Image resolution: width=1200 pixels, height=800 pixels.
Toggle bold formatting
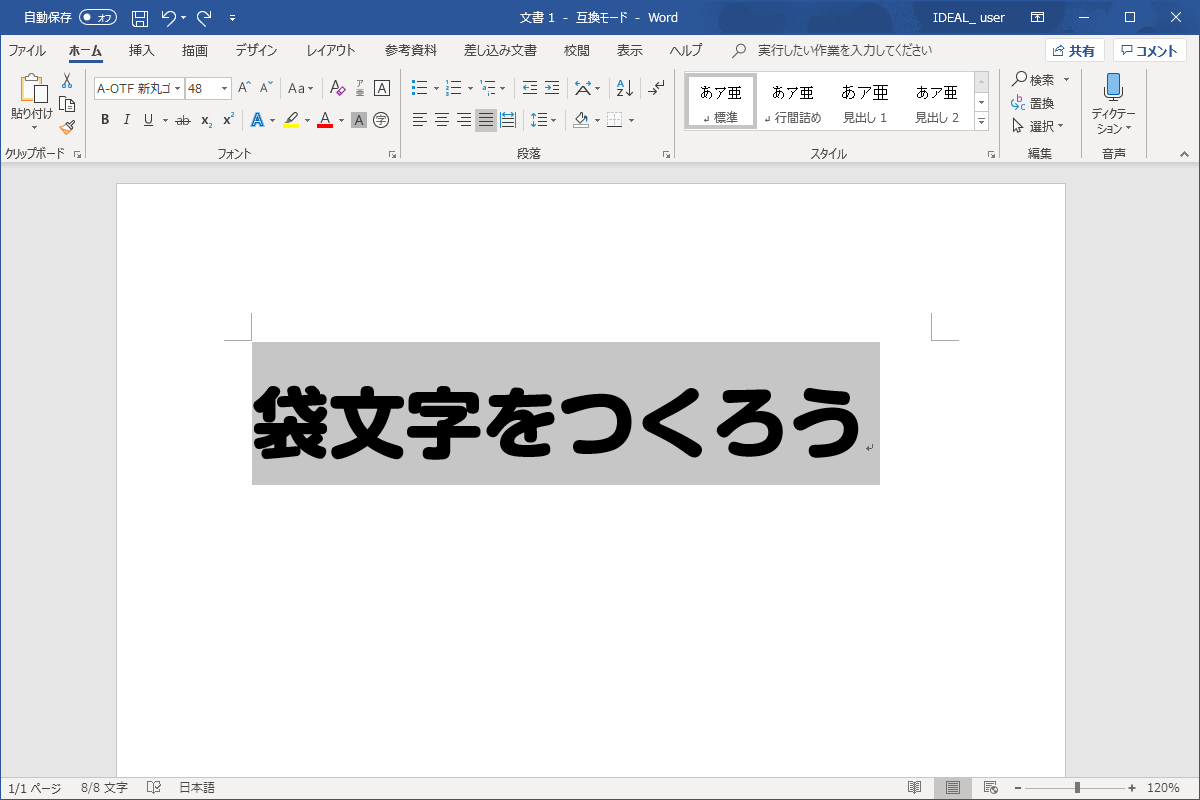tap(105, 120)
